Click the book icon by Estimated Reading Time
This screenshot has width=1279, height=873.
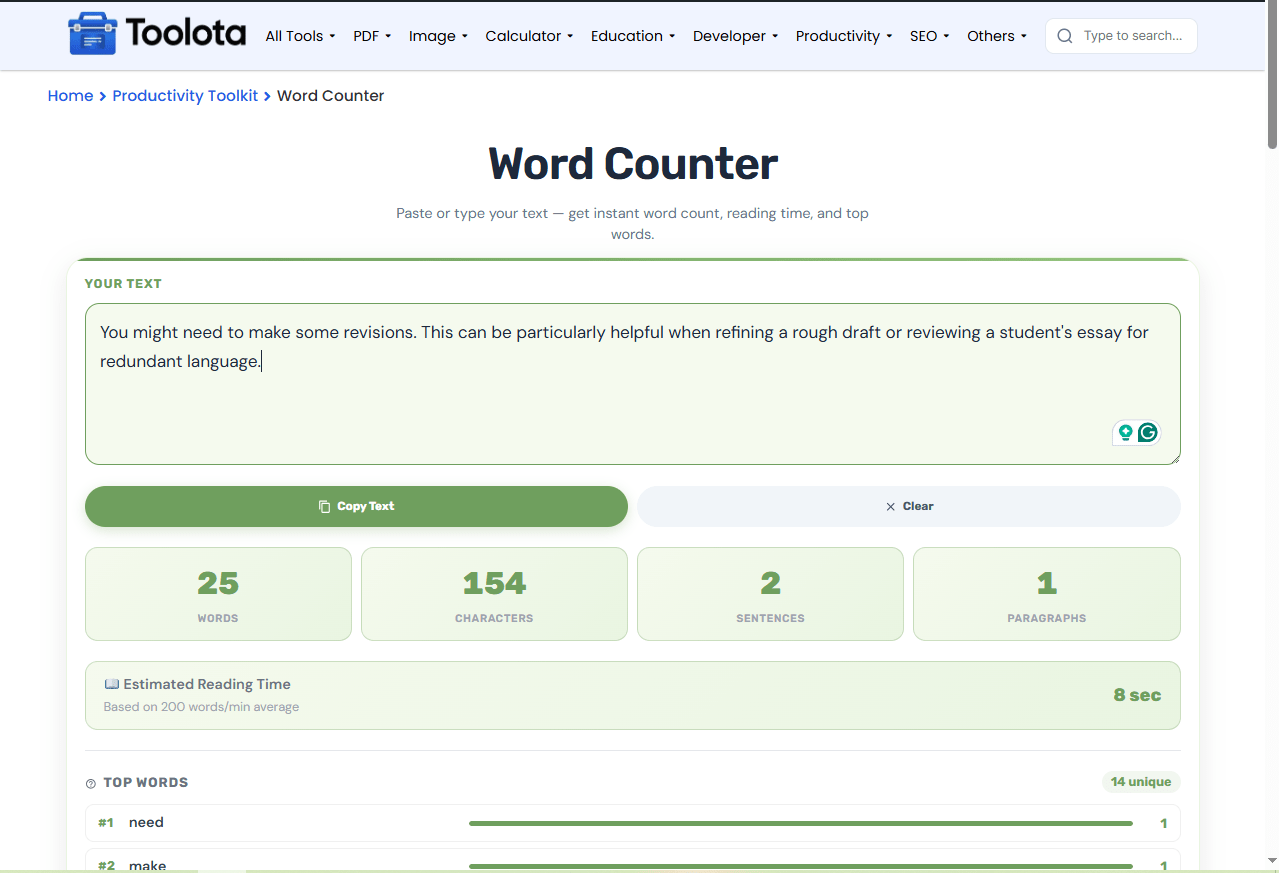pyautogui.click(x=111, y=684)
